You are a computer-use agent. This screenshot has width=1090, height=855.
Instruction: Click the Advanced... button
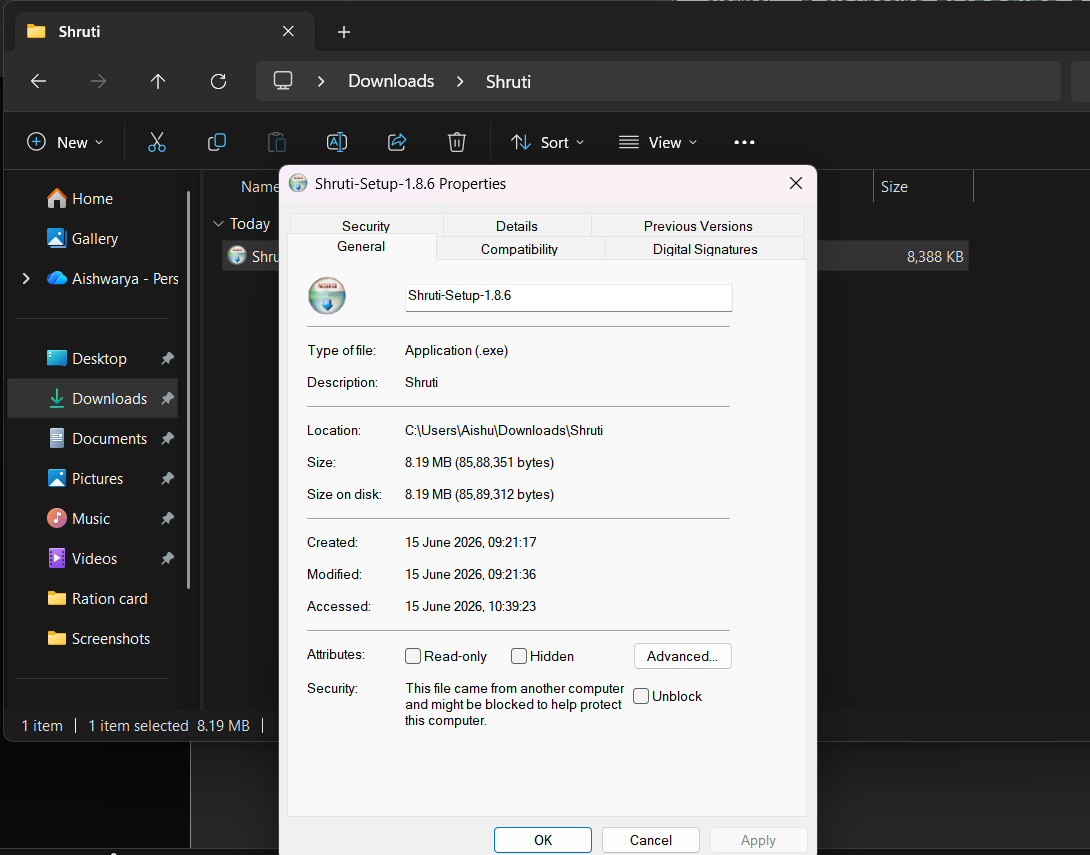[x=683, y=656]
